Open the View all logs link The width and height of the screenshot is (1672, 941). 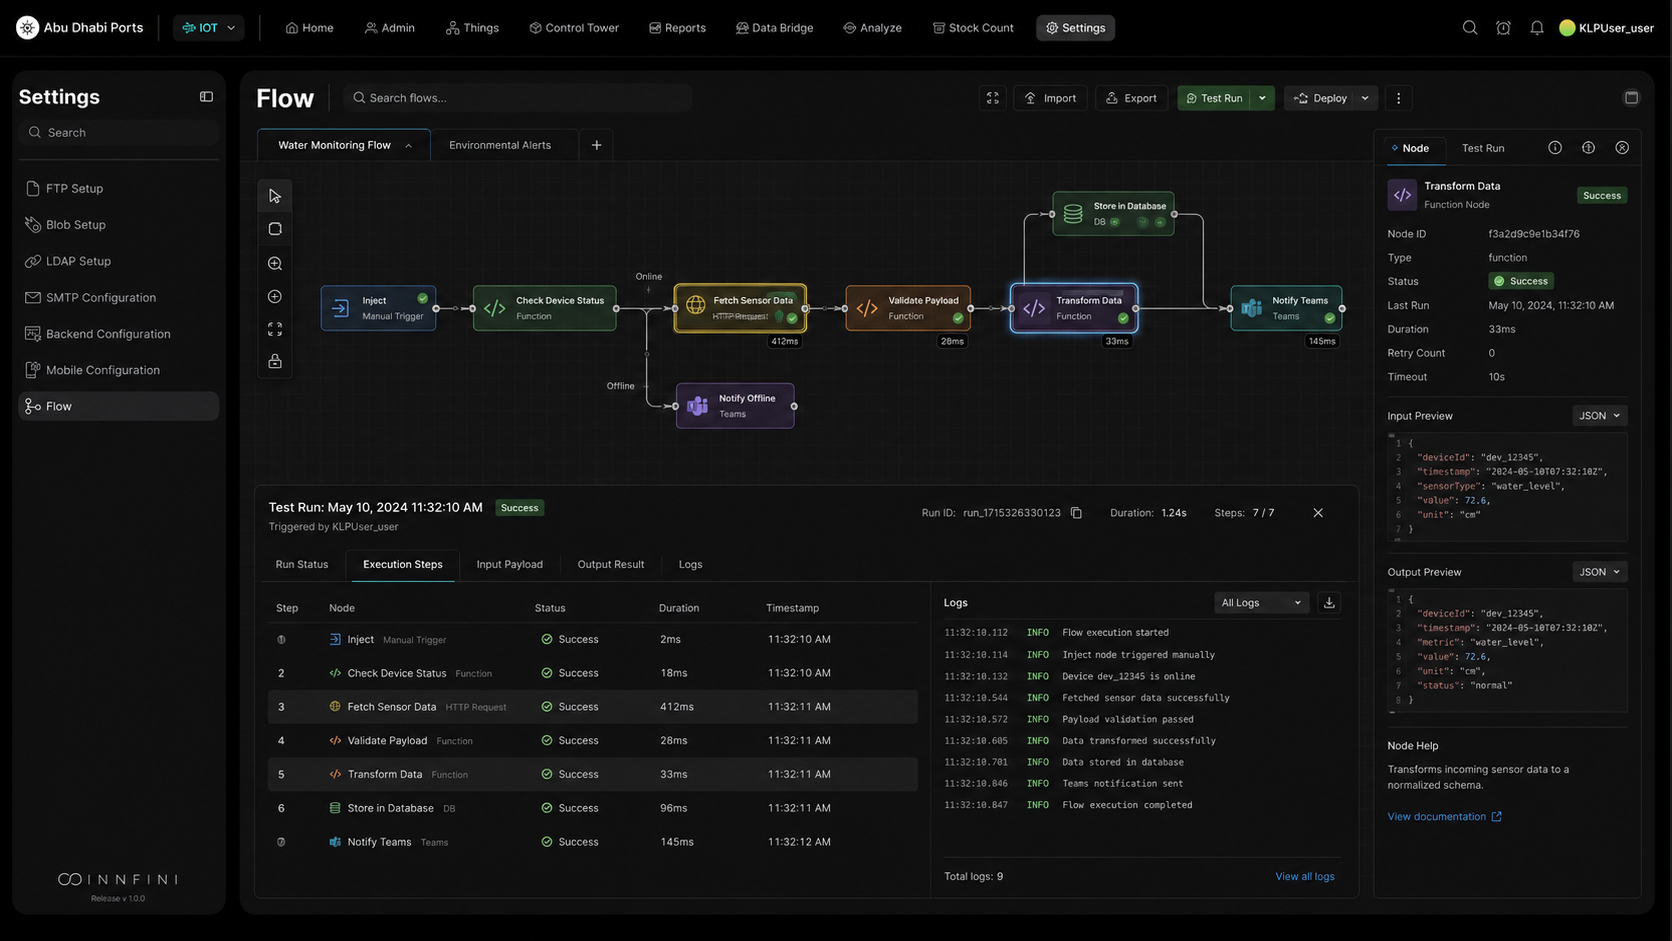(1305, 877)
